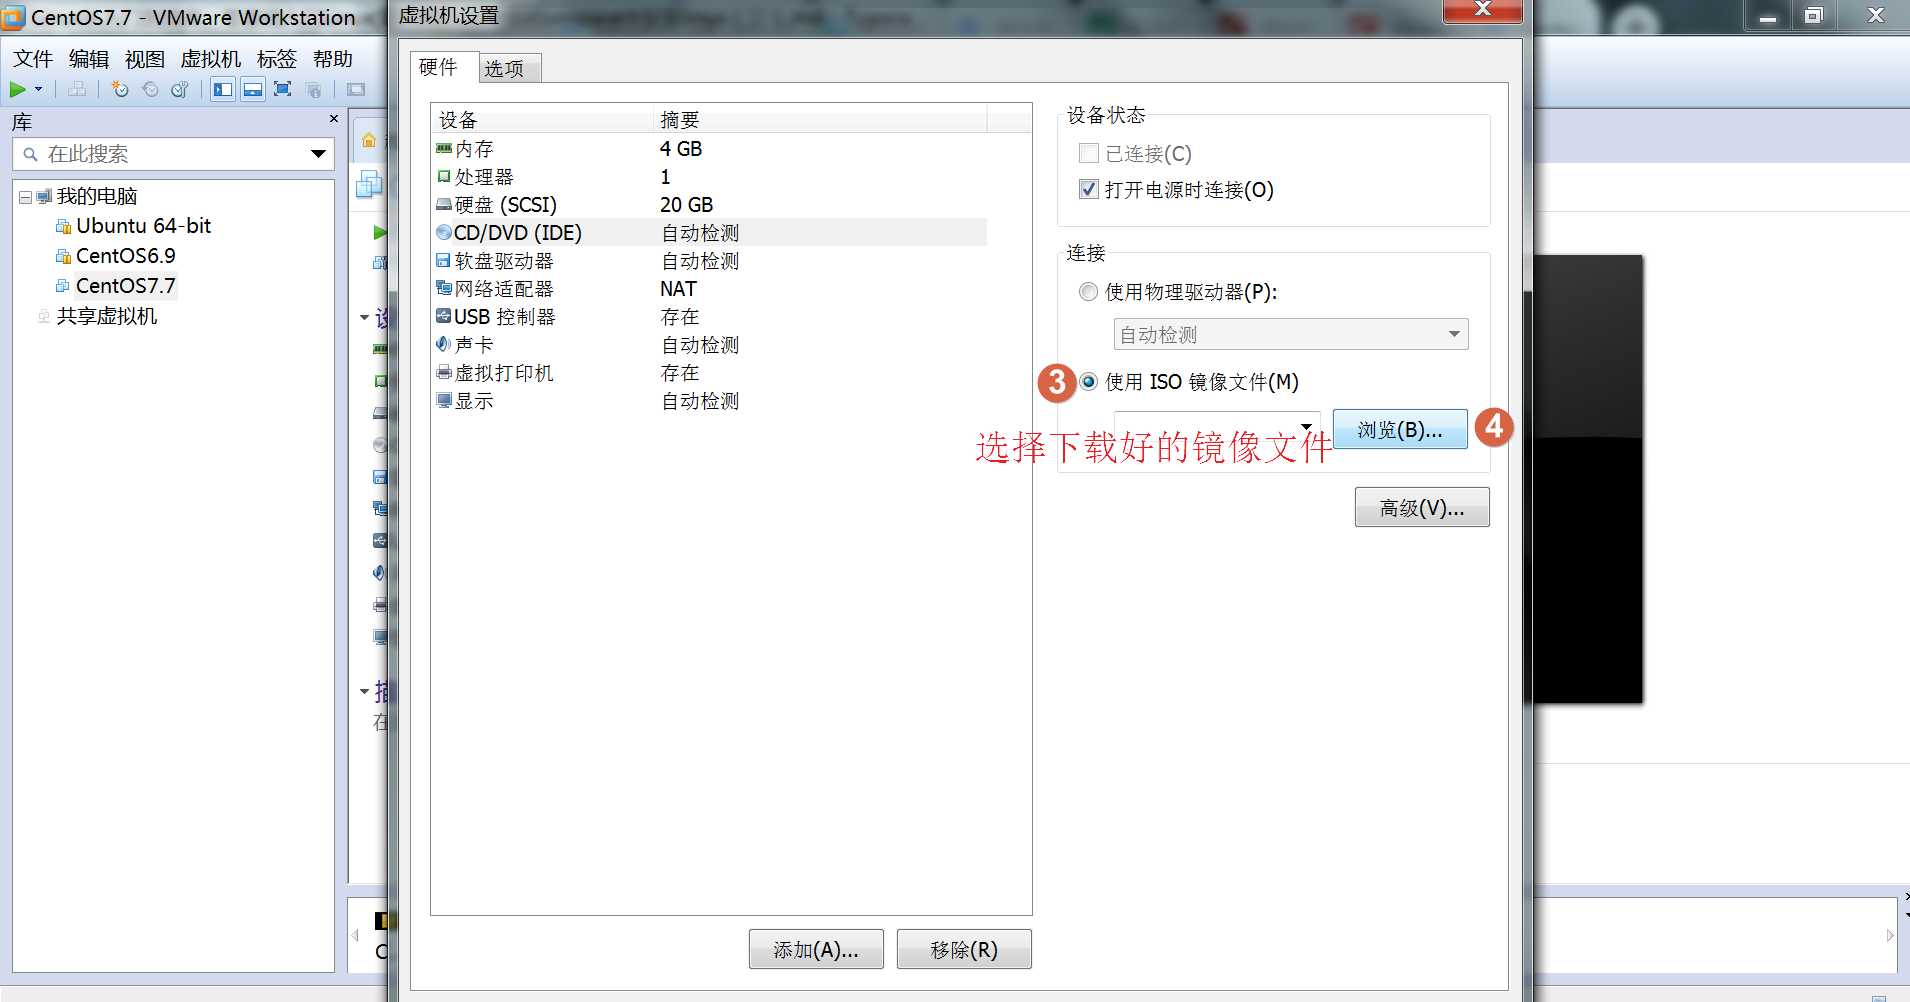Select the 声卡 device row icon
This screenshot has height=1002, width=1910.
point(444,345)
